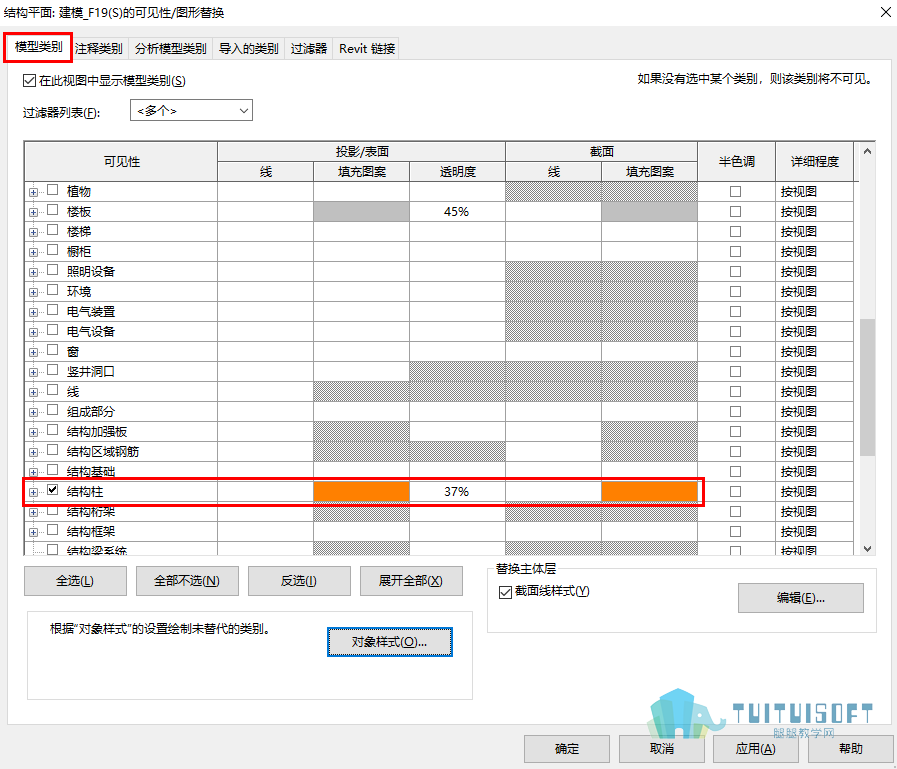This screenshot has height=769, width=897.
Task: Click the scrollbar down arrow in category list
Action: (867, 549)
